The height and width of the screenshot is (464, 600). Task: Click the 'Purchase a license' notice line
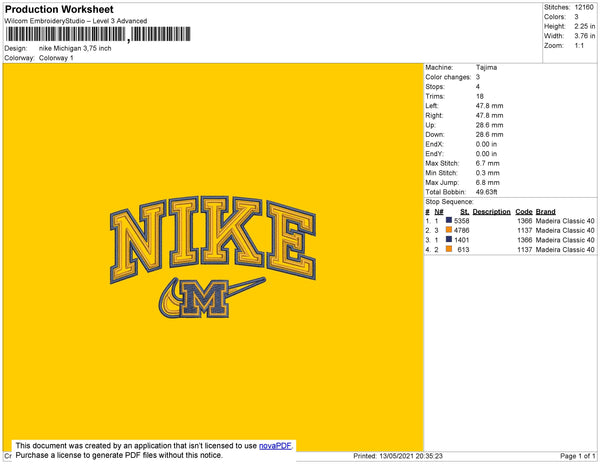pos(119,455)
